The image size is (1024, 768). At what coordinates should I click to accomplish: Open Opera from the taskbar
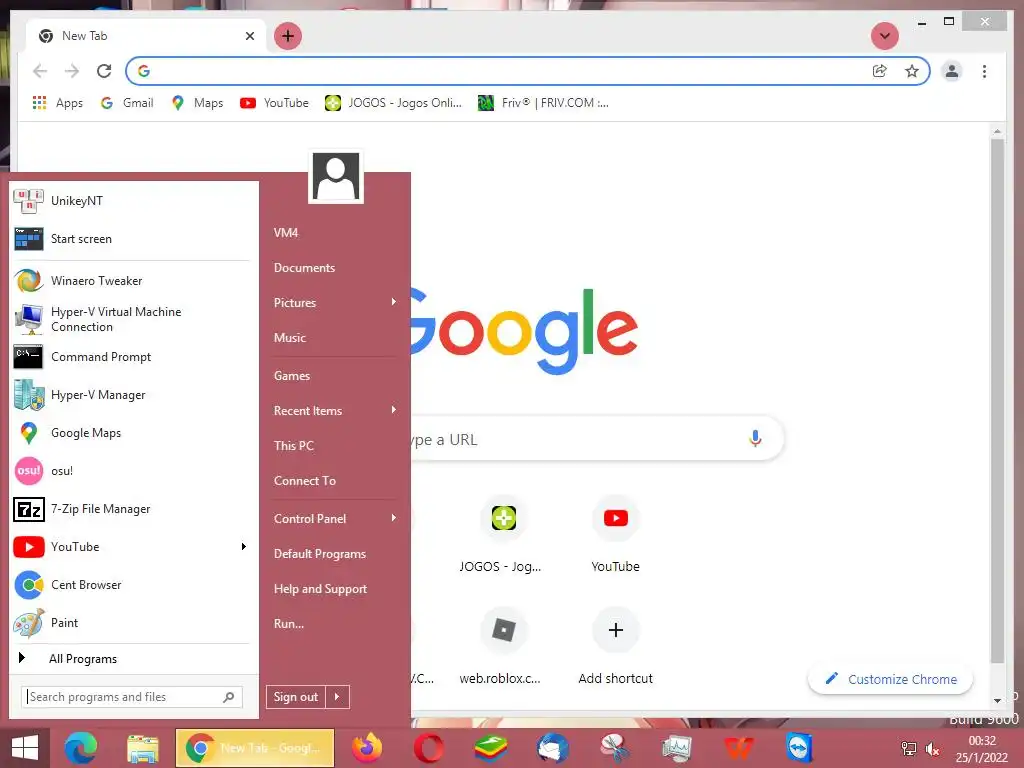click(428, 748)
